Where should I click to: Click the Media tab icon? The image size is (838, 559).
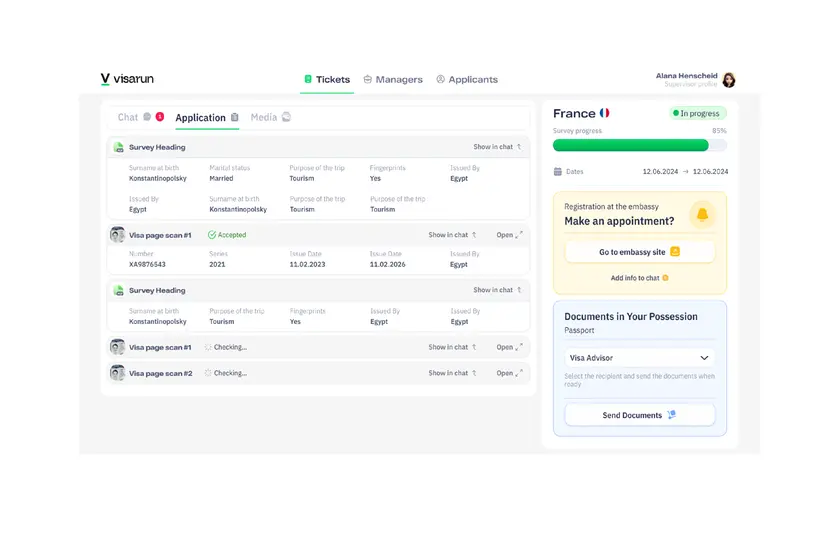pos(286,117)
